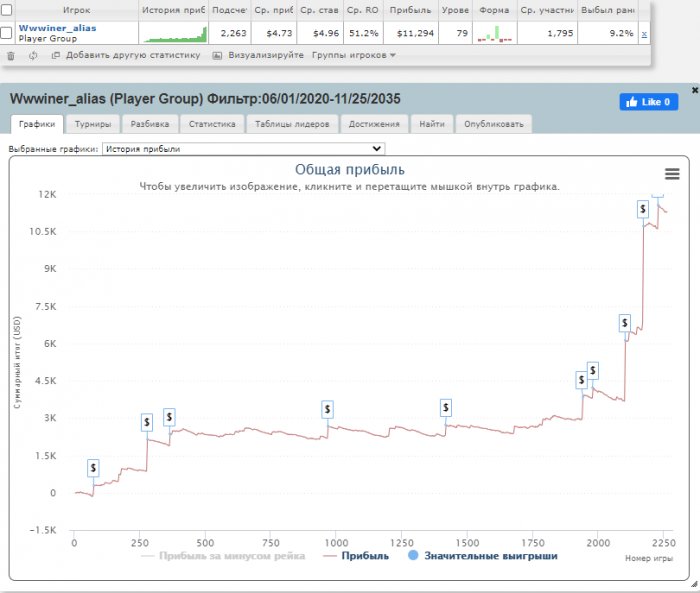Open the chart hamburger menu icon
Viewport: 700px width, 593px height.
point(672,174)
